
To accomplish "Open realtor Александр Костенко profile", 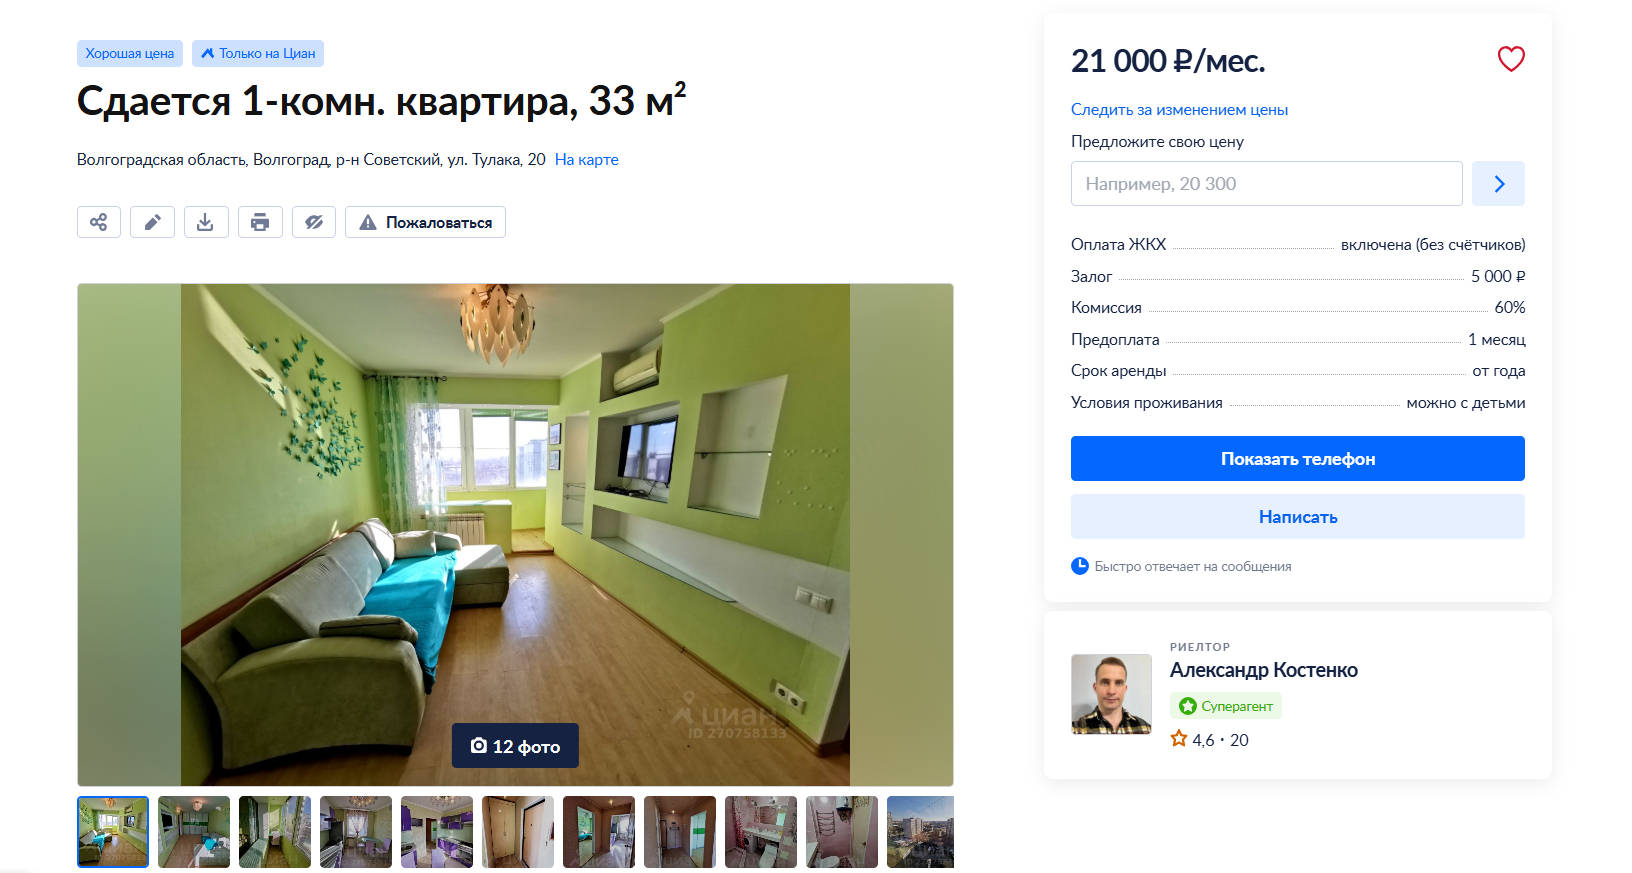I will click(1264, 670).
